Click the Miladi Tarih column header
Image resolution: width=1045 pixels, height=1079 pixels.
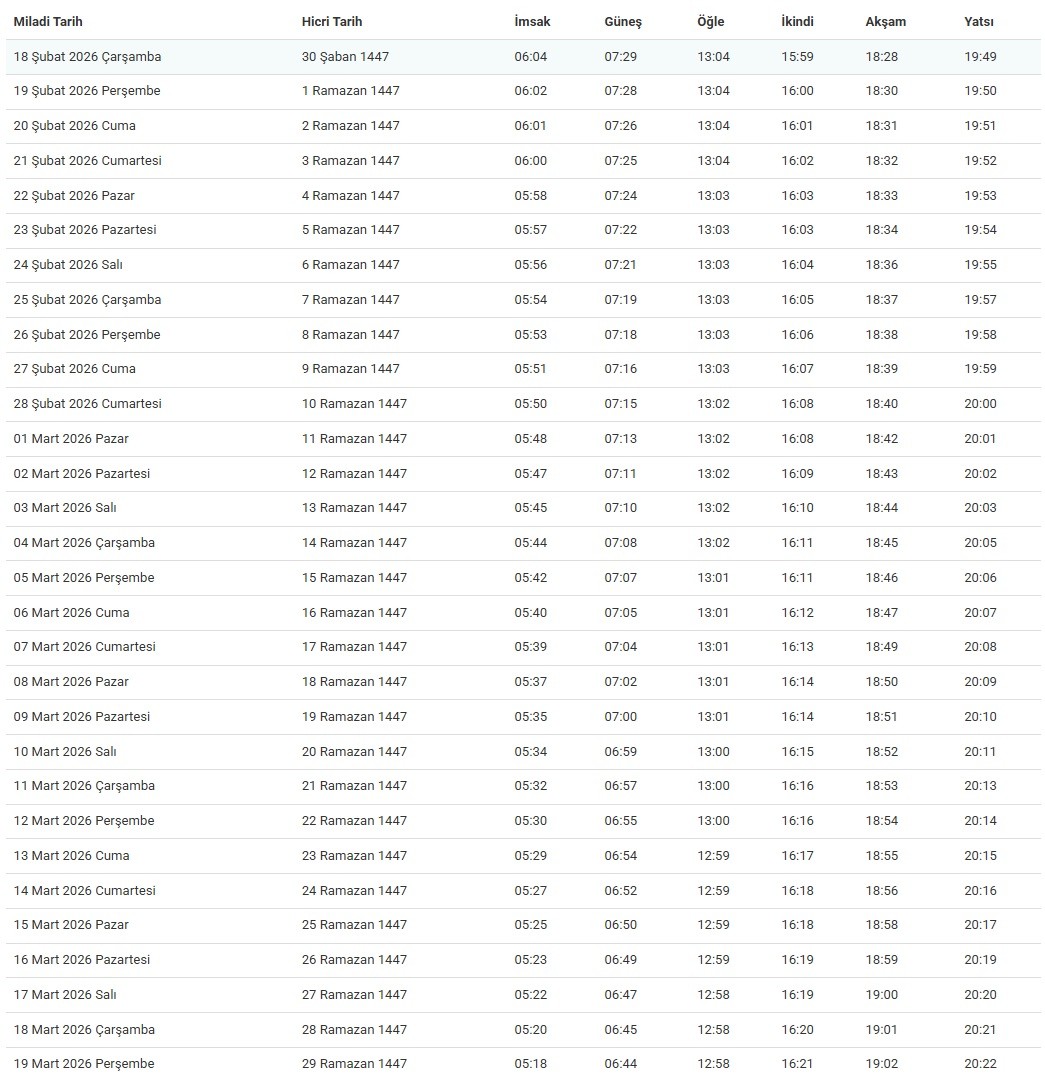48,21
